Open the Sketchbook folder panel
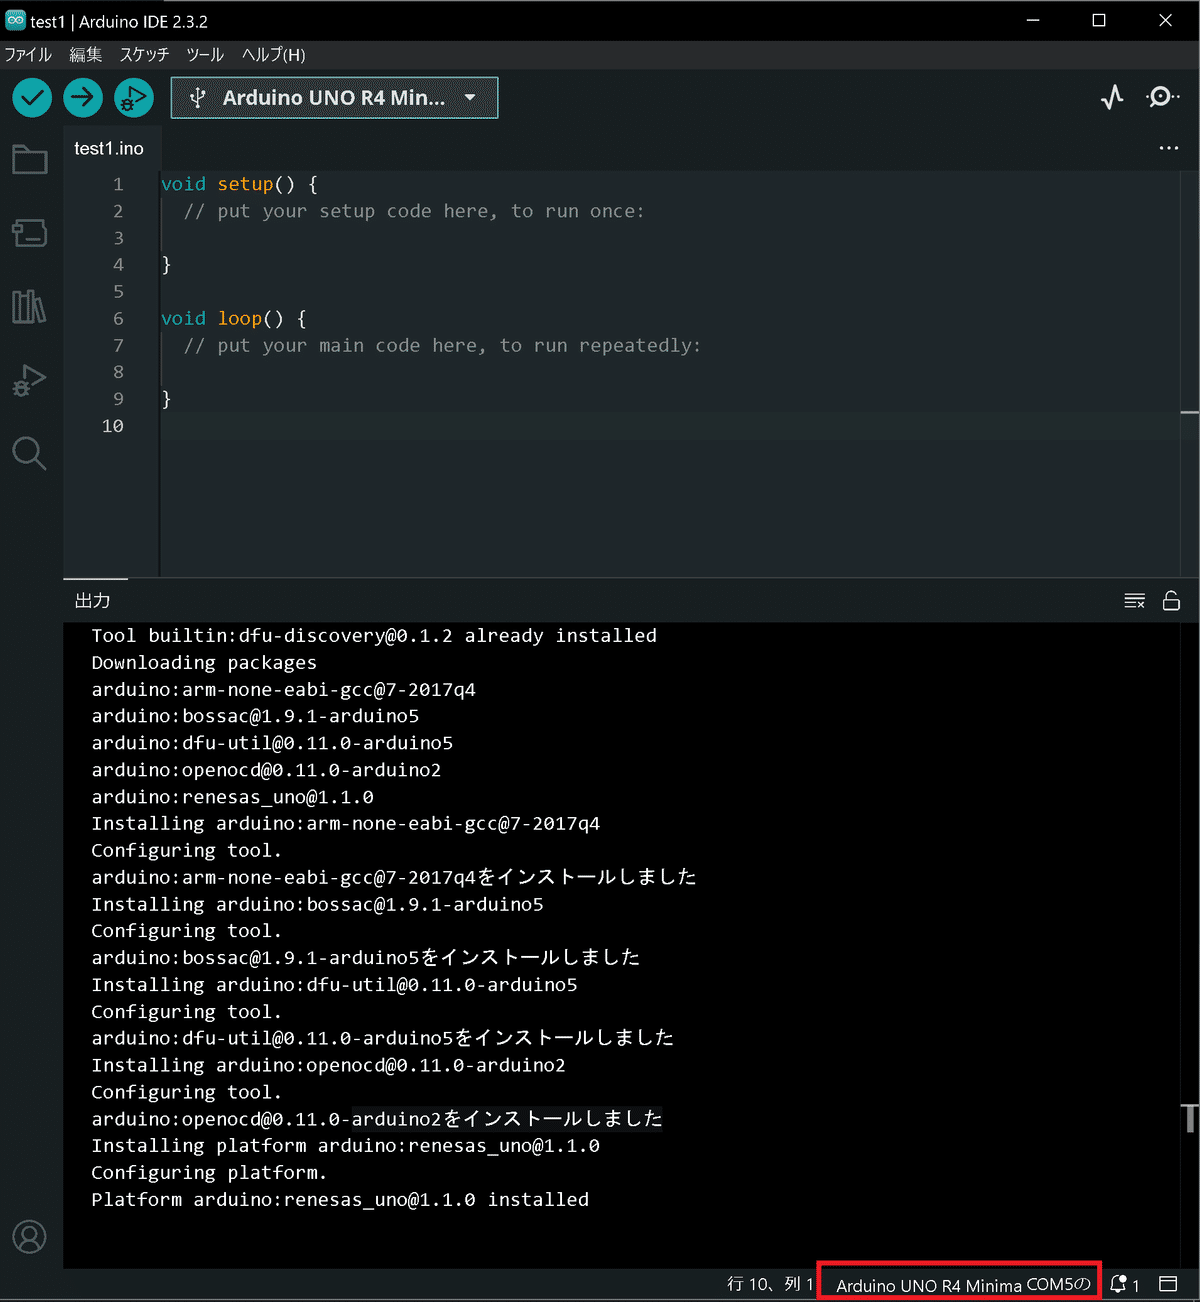This screenshot has height=1302, width=1200. [x=30, y=160]
